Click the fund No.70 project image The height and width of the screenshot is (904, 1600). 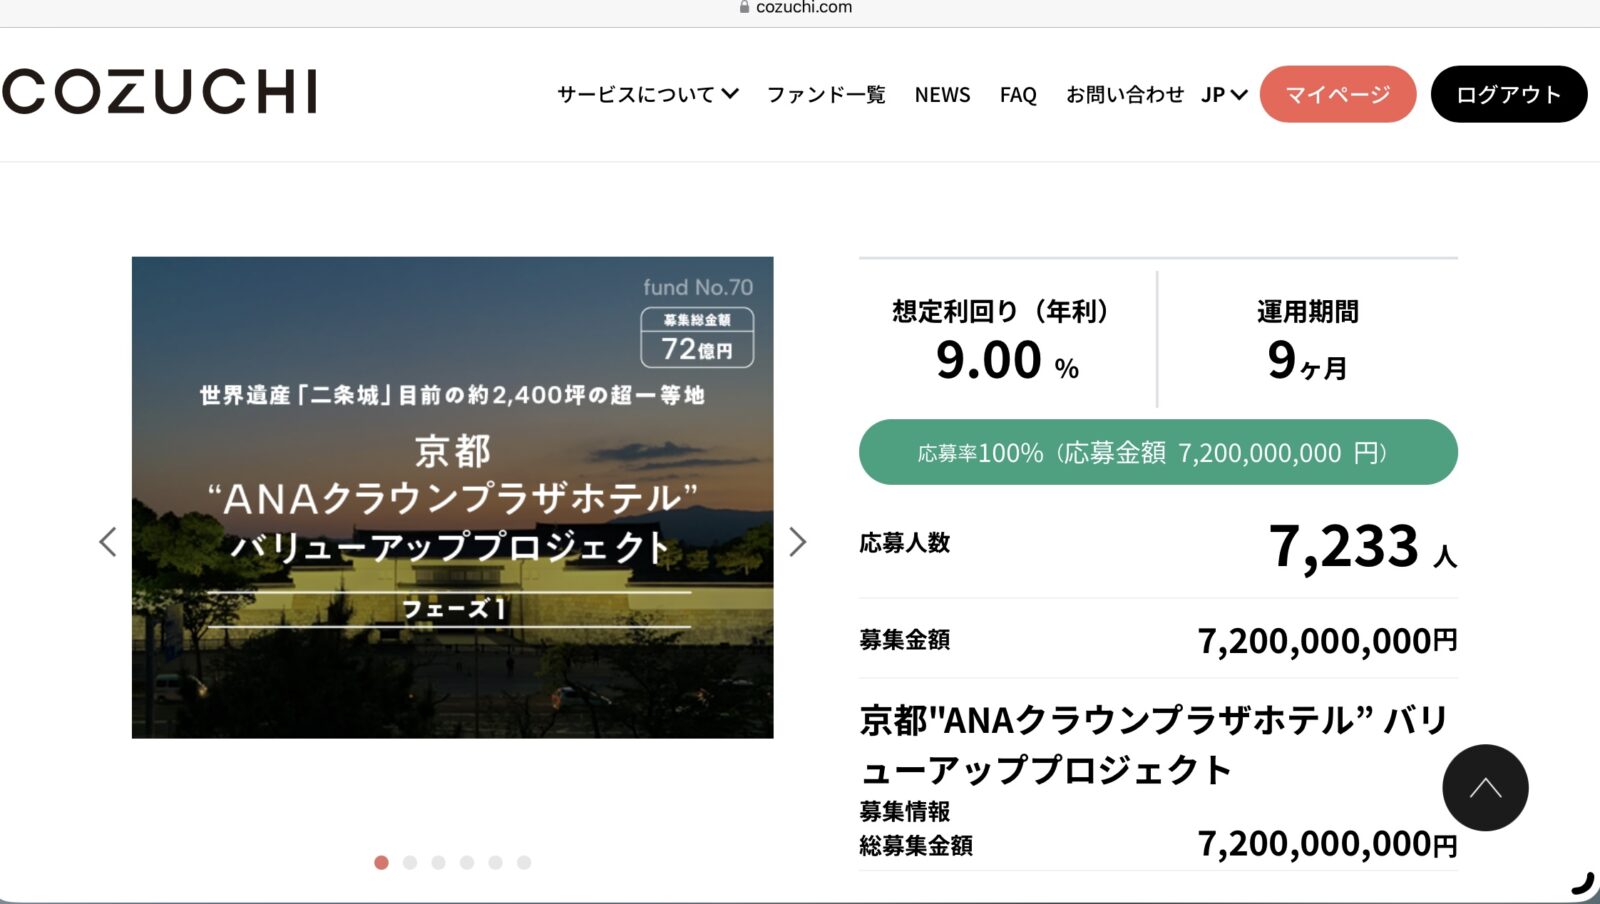coord(452,498)
